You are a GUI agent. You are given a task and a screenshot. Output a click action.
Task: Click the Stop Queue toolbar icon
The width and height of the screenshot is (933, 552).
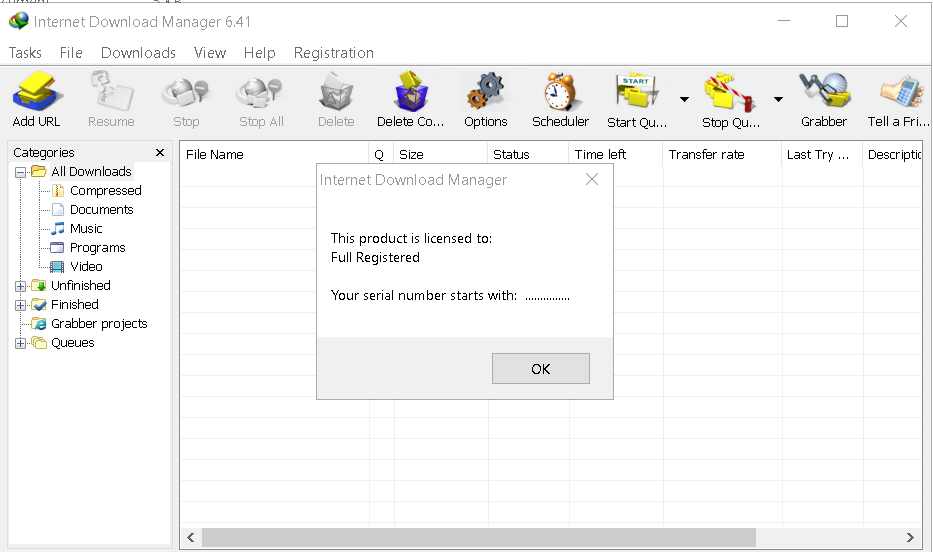(x=730, y=92)
